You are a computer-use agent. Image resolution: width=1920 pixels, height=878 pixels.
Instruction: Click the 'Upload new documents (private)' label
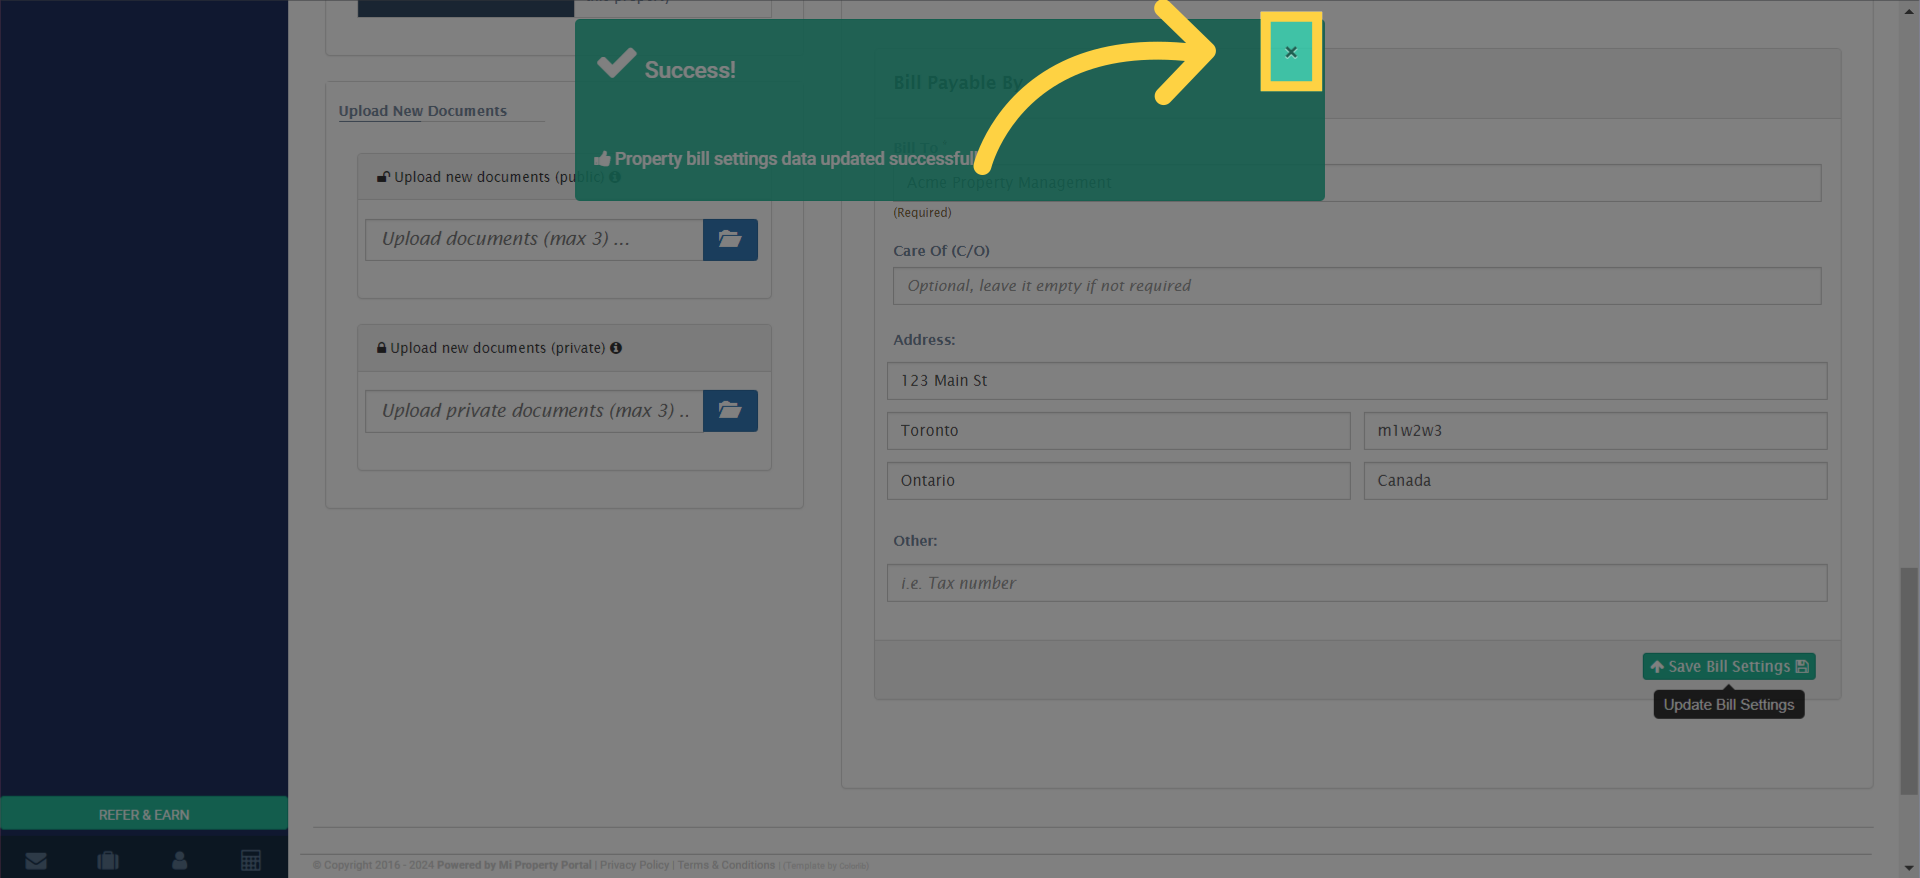[x=498, y=348]
